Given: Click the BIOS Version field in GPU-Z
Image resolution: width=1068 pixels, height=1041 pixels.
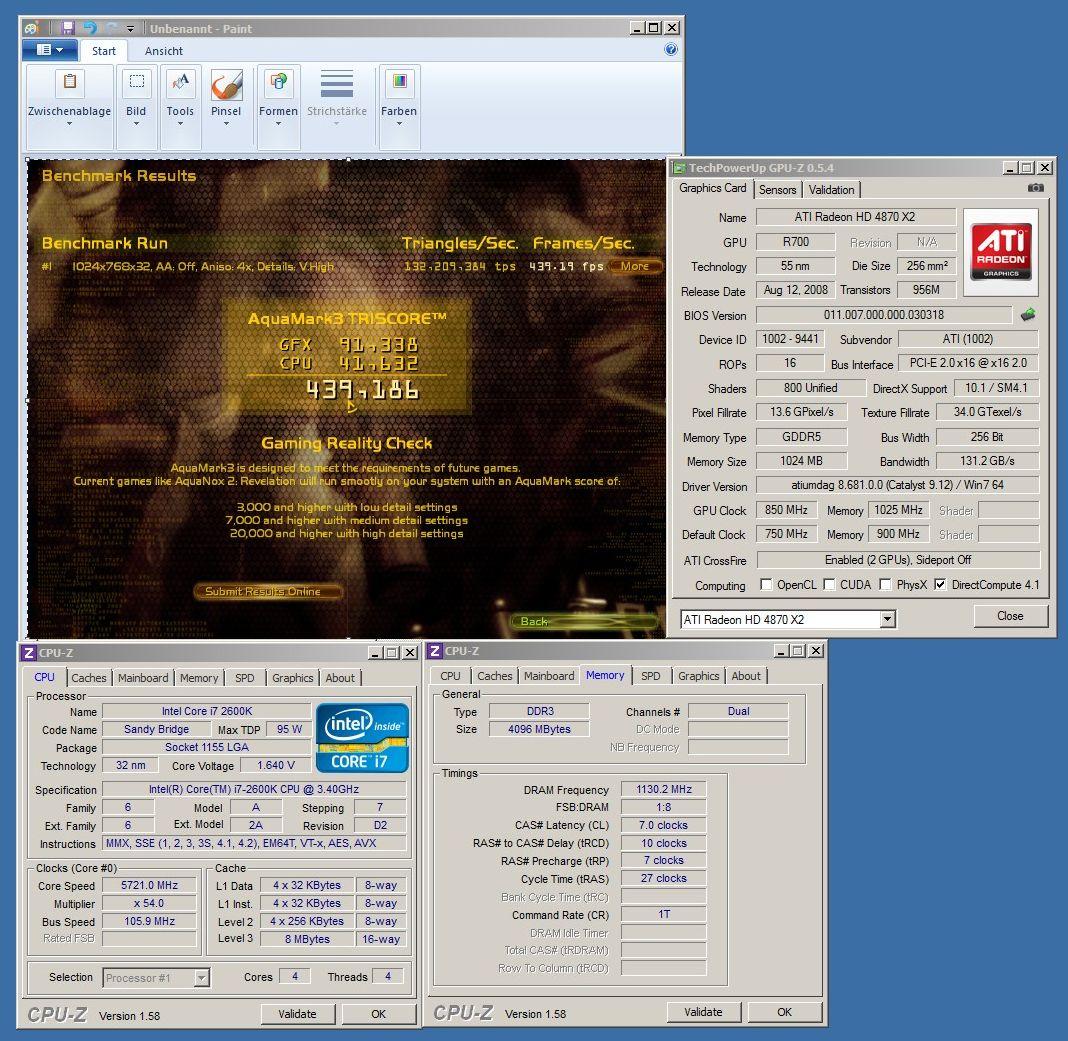Looking at the screenshot, I should (883, 315).
